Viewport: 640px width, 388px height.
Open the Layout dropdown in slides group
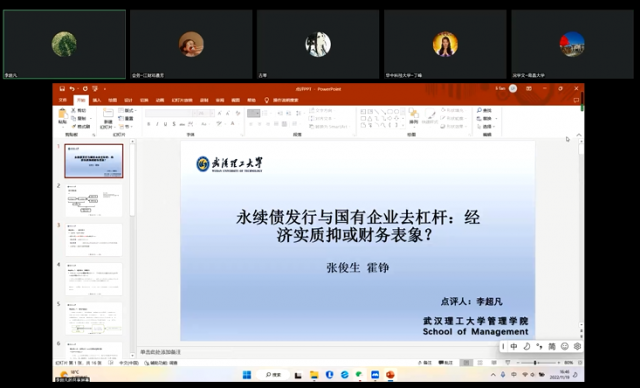[x=127, y=111]
